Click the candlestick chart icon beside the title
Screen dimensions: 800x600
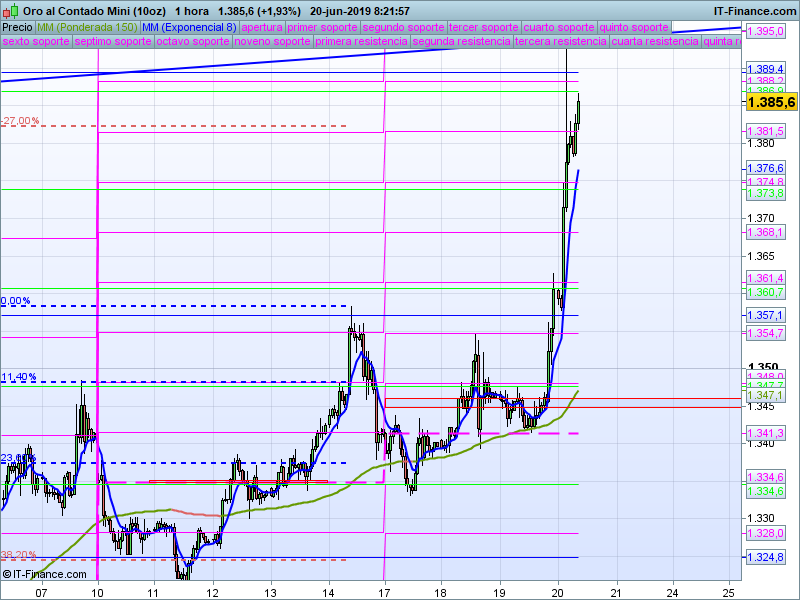(x=11, y=11)
